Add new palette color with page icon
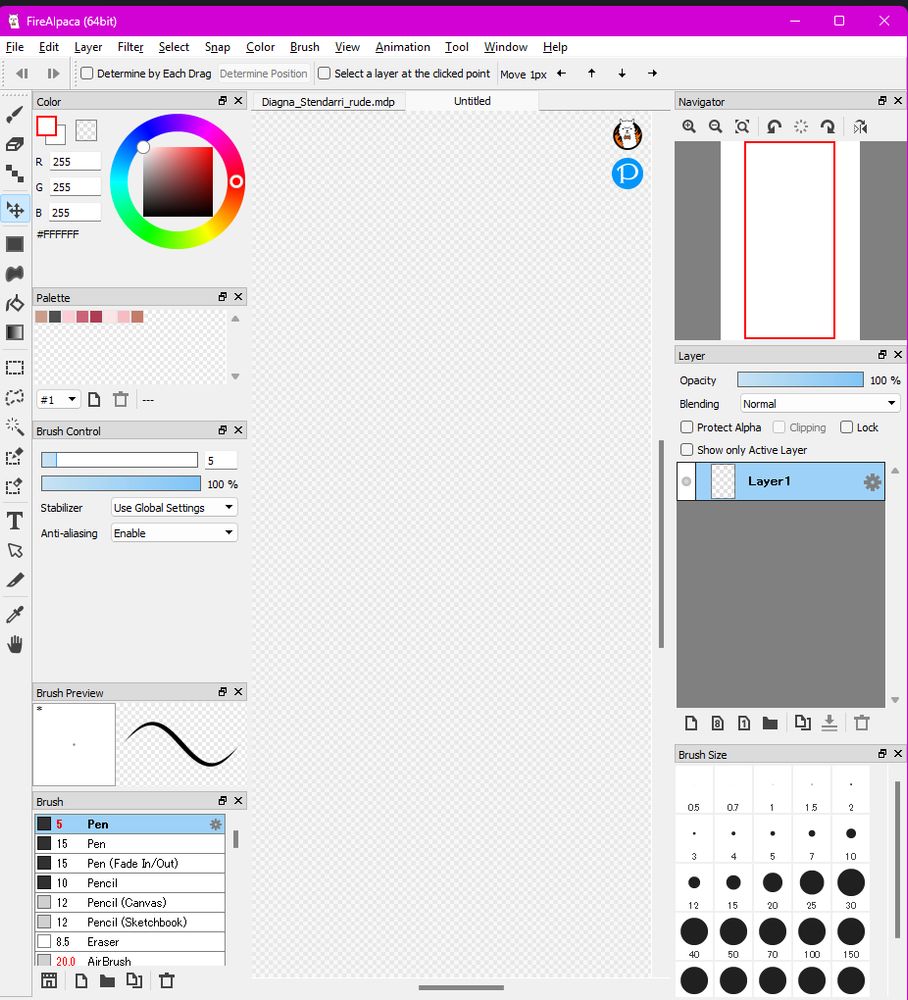Viewport: 908px width, 1000px height. [94, 400]
